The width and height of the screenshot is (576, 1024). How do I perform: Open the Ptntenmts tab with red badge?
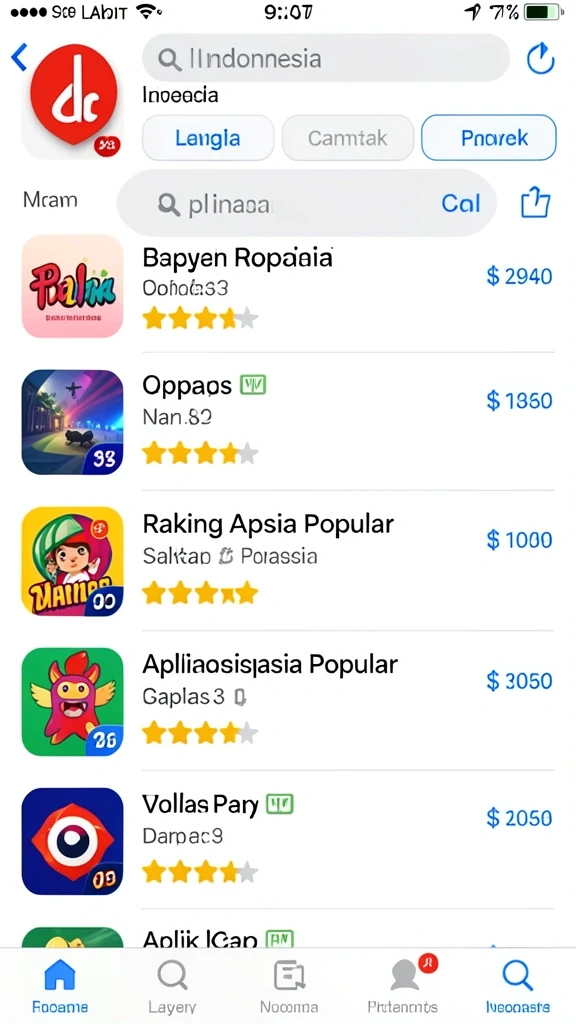tap(402, 986)
